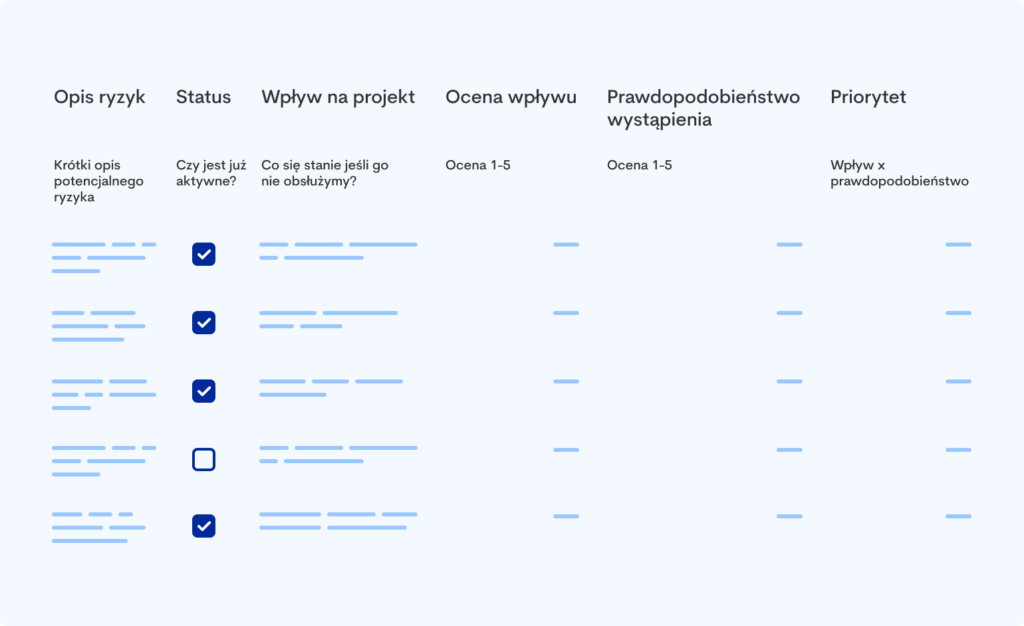Click the first row Priorytet value
Screen dimensions: 1024x626
pos(958,244)
